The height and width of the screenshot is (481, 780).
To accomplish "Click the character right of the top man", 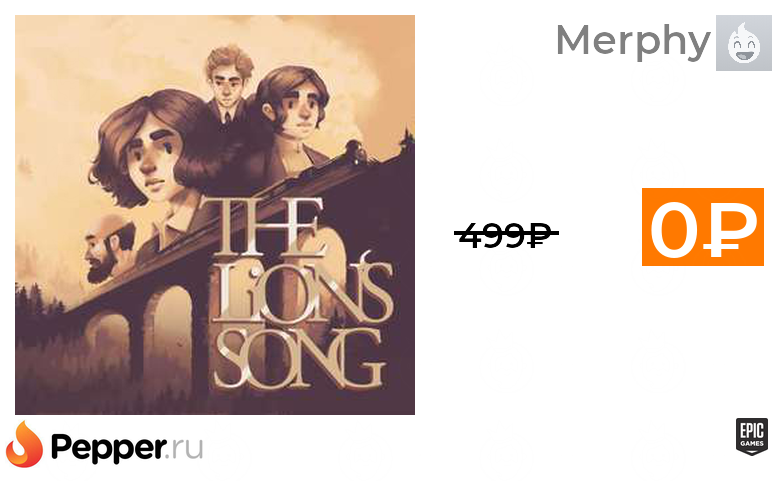I will [293, 114].
